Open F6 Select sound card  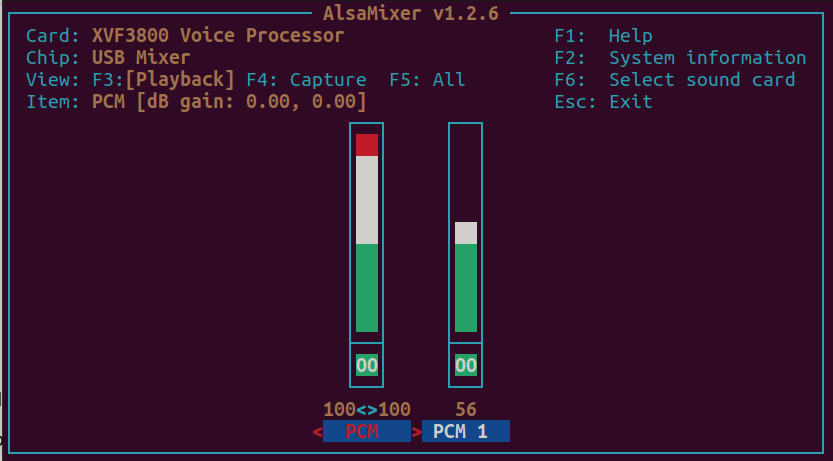pyautogui.click(x=675, y=80)
